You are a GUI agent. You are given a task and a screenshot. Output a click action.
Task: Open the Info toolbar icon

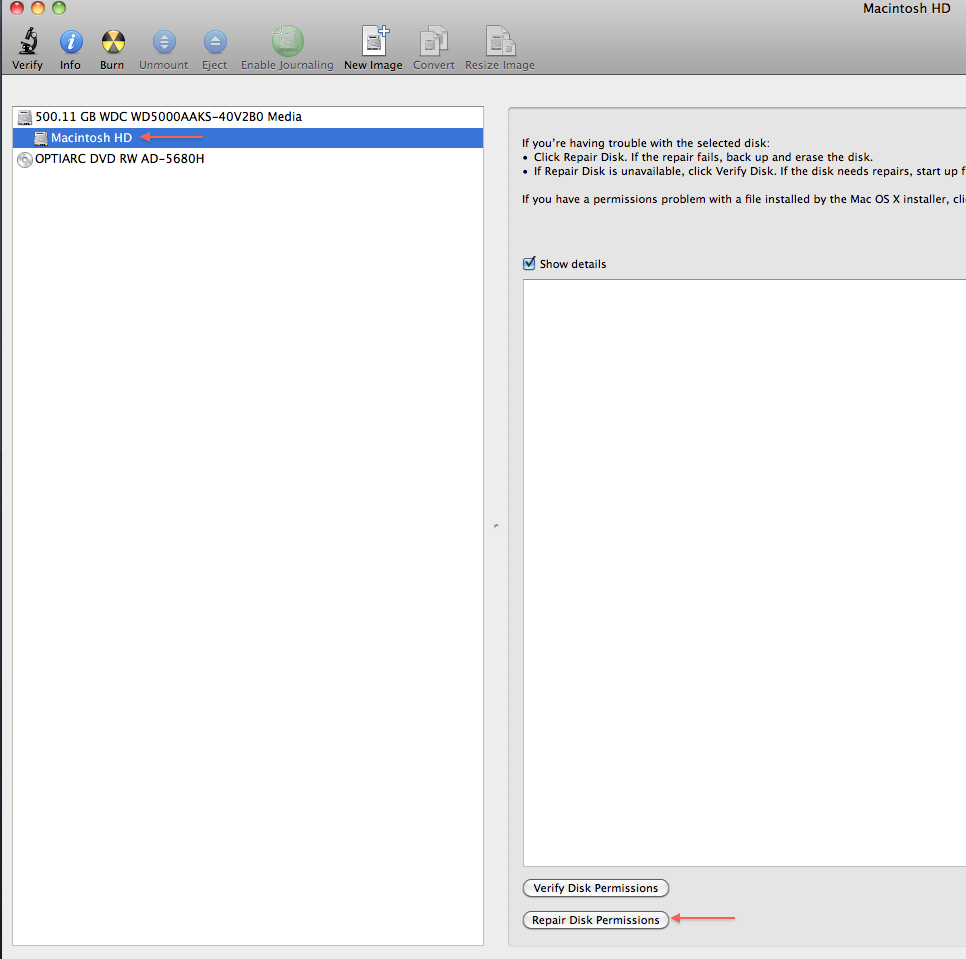[x=71, y=42]
